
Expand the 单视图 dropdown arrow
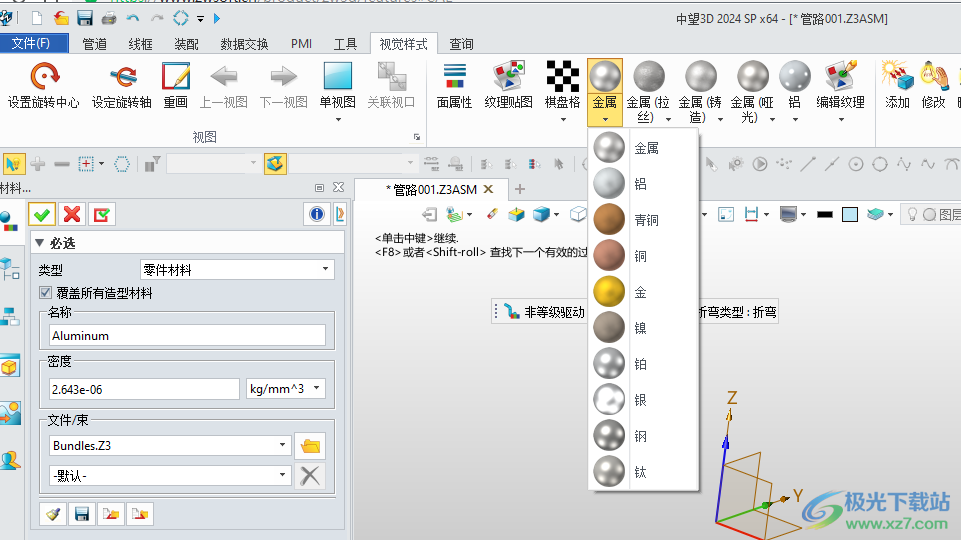point(338,119)
